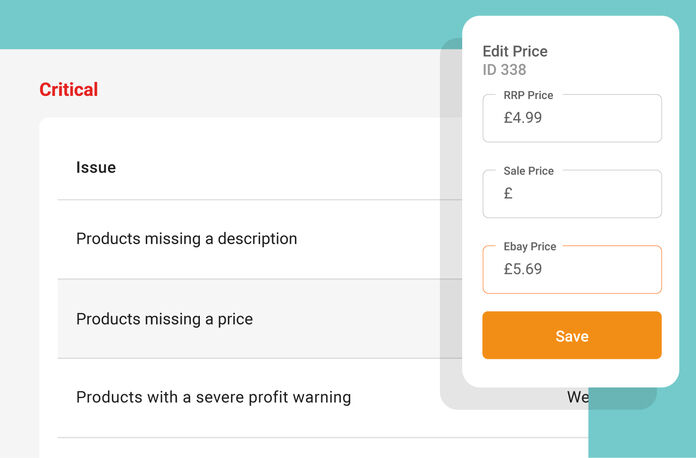Focus the Sale Price input field
This screenshot has width=696, height=458.
(x=572, y=194)
